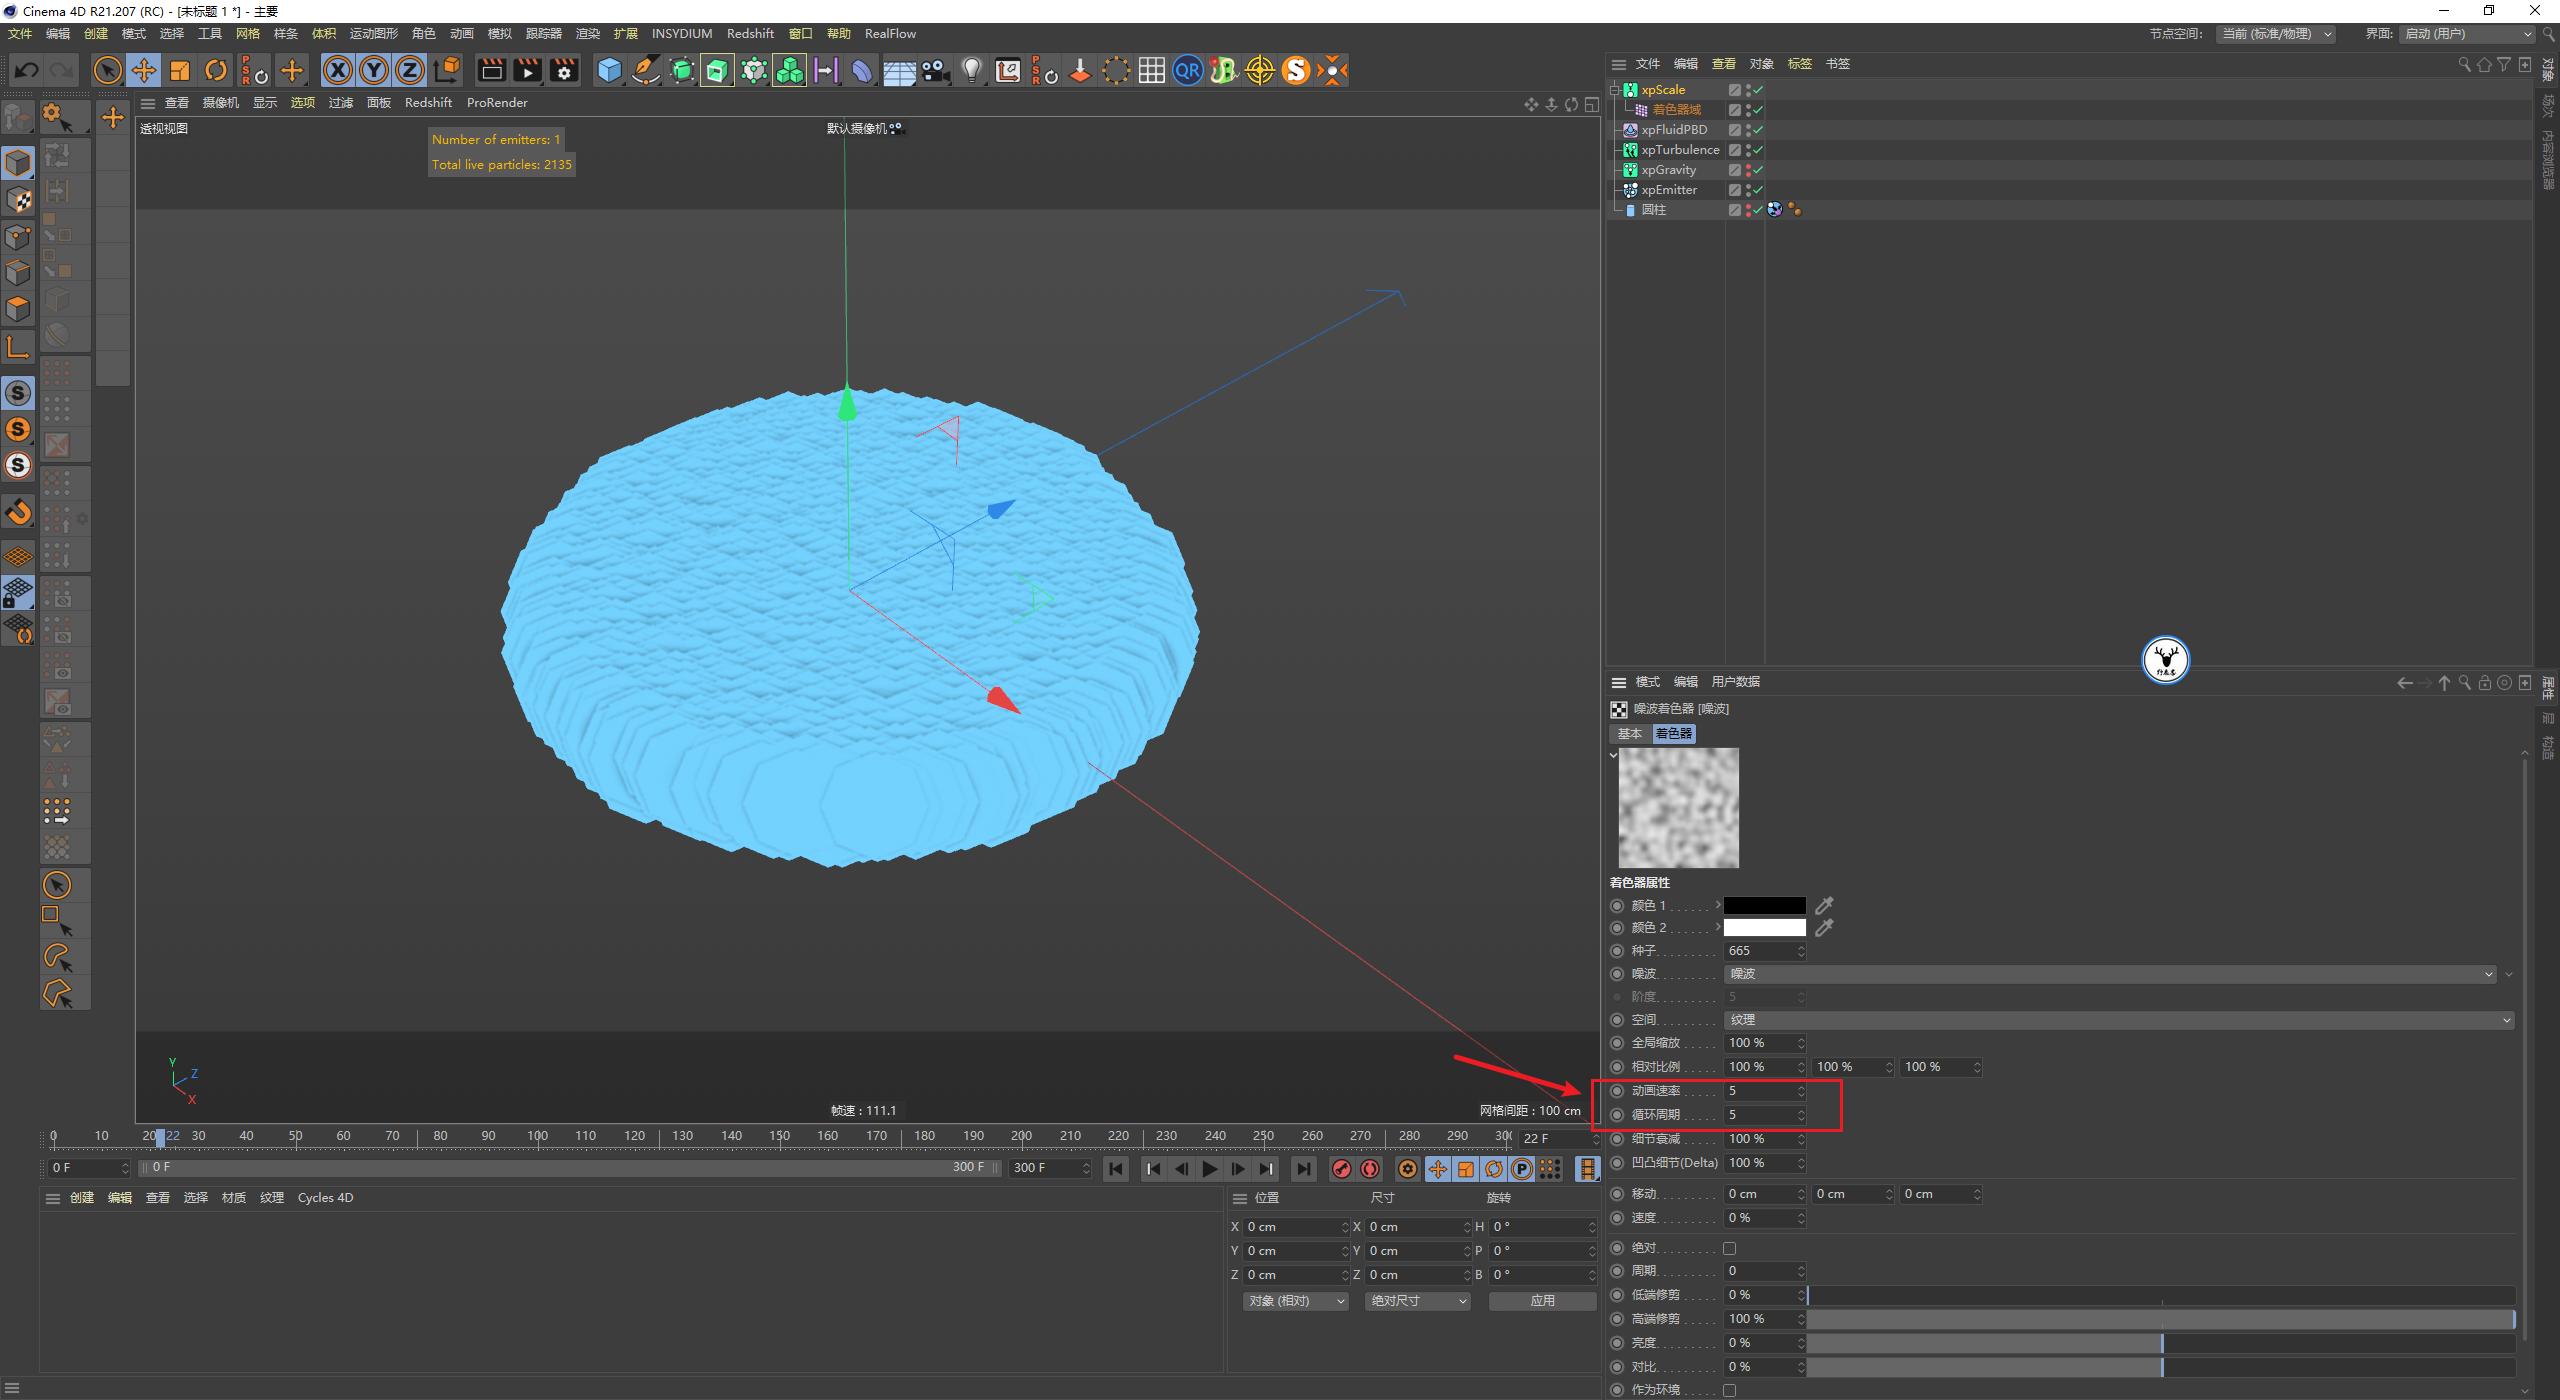Click the cube primitive icon in the toolbar

tap(609, 70)
